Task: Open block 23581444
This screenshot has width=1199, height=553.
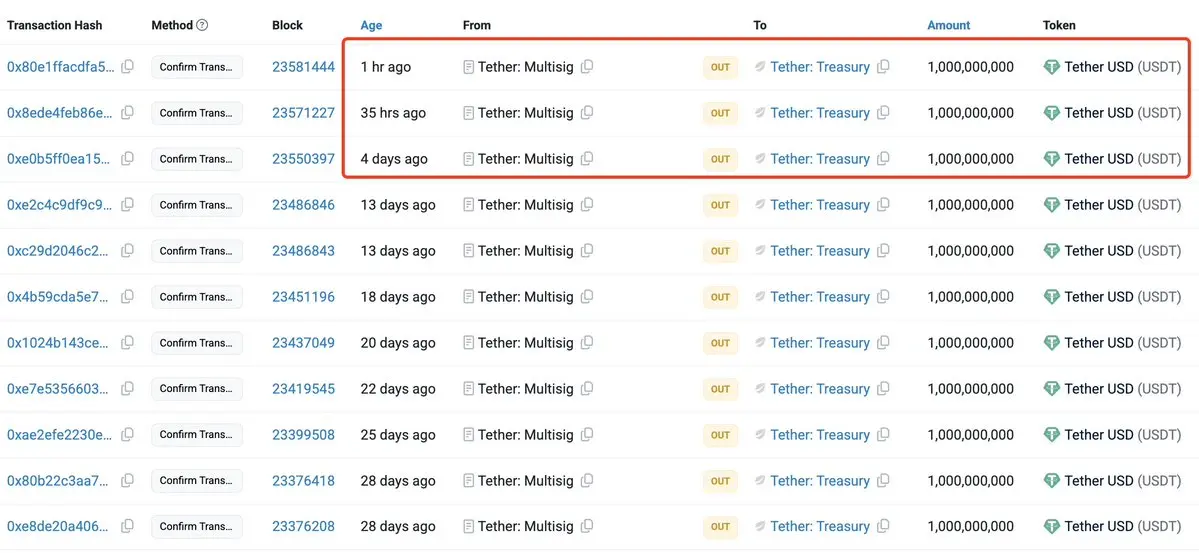Action: pos(303,67)
